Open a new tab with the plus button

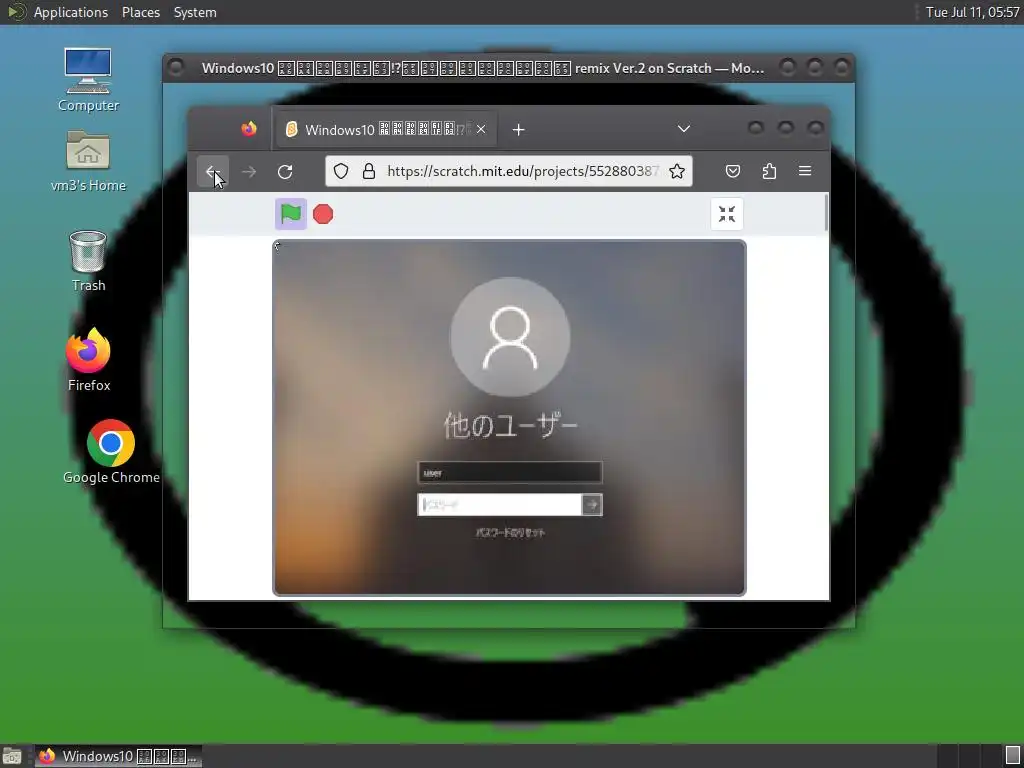coord(519,130)
